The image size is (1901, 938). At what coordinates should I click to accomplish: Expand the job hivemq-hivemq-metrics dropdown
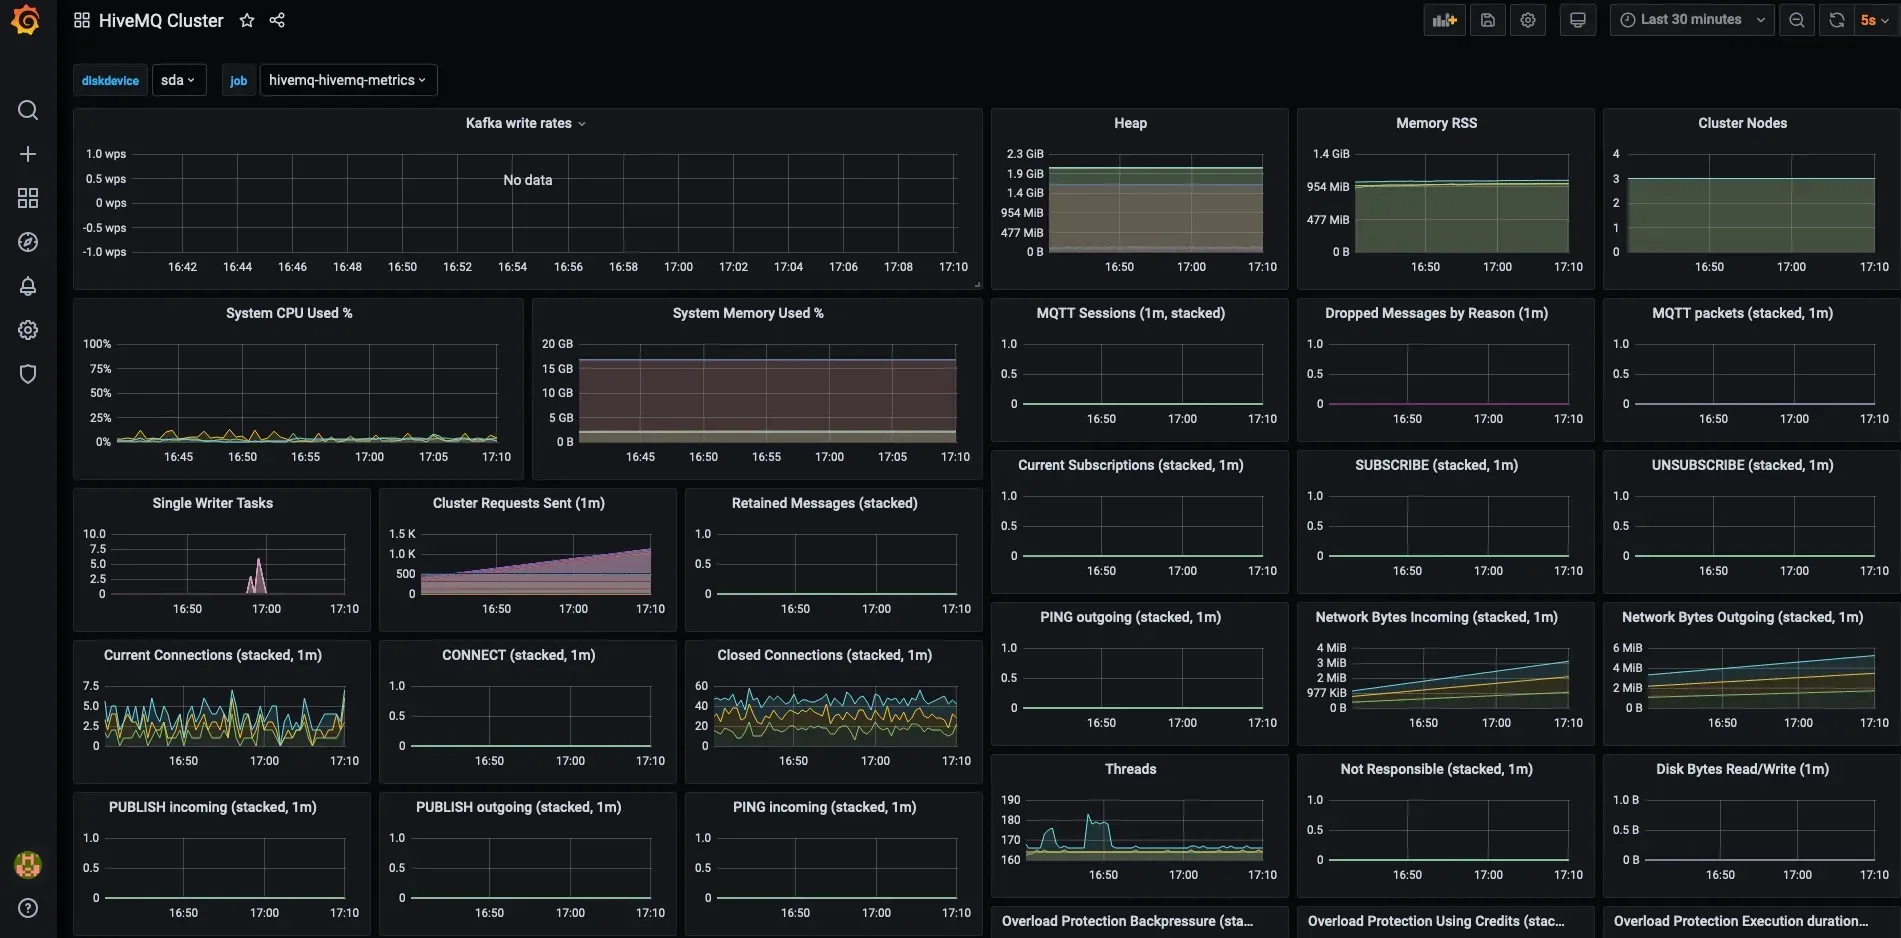click(348, 80)
